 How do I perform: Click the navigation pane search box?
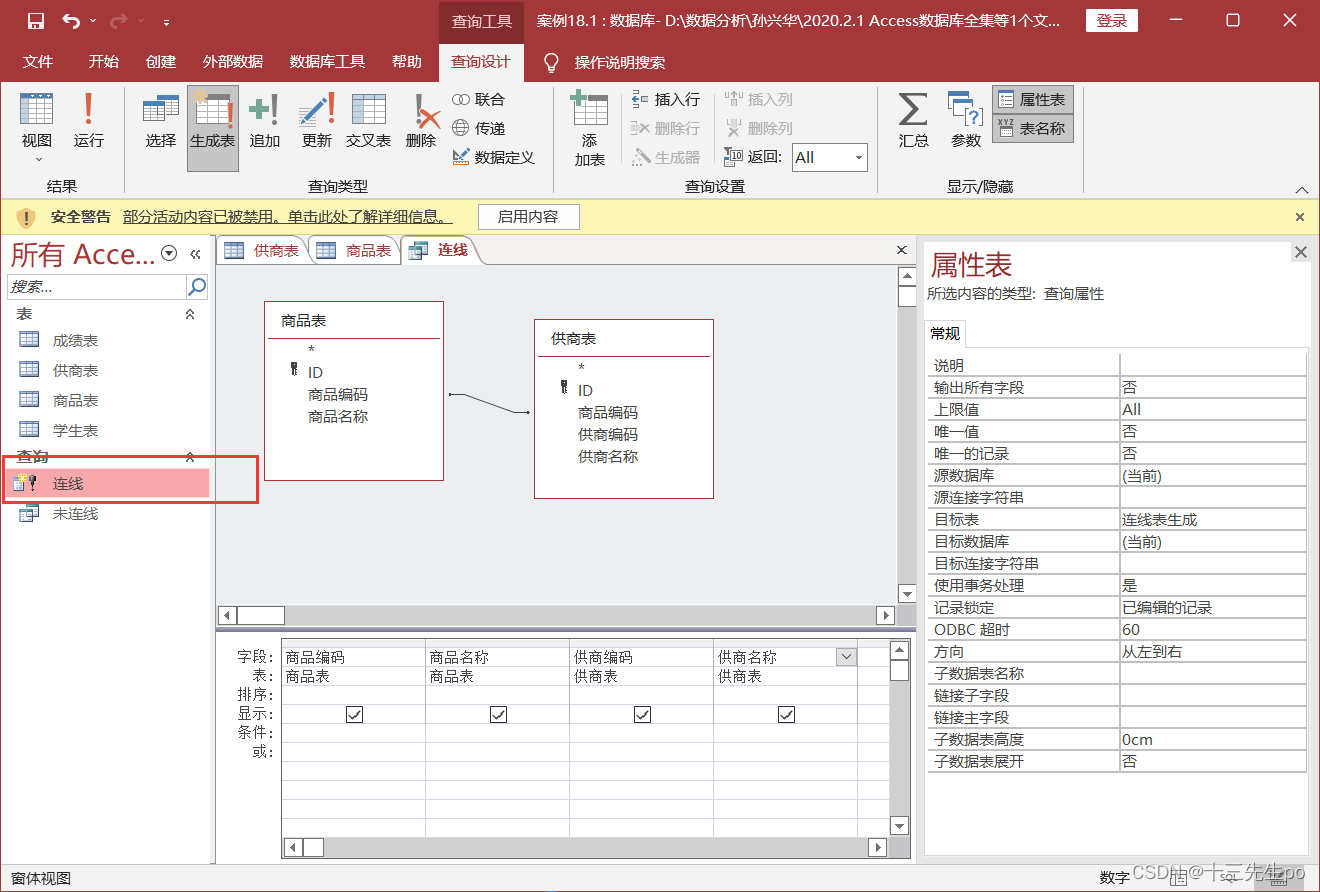(98, 287)
